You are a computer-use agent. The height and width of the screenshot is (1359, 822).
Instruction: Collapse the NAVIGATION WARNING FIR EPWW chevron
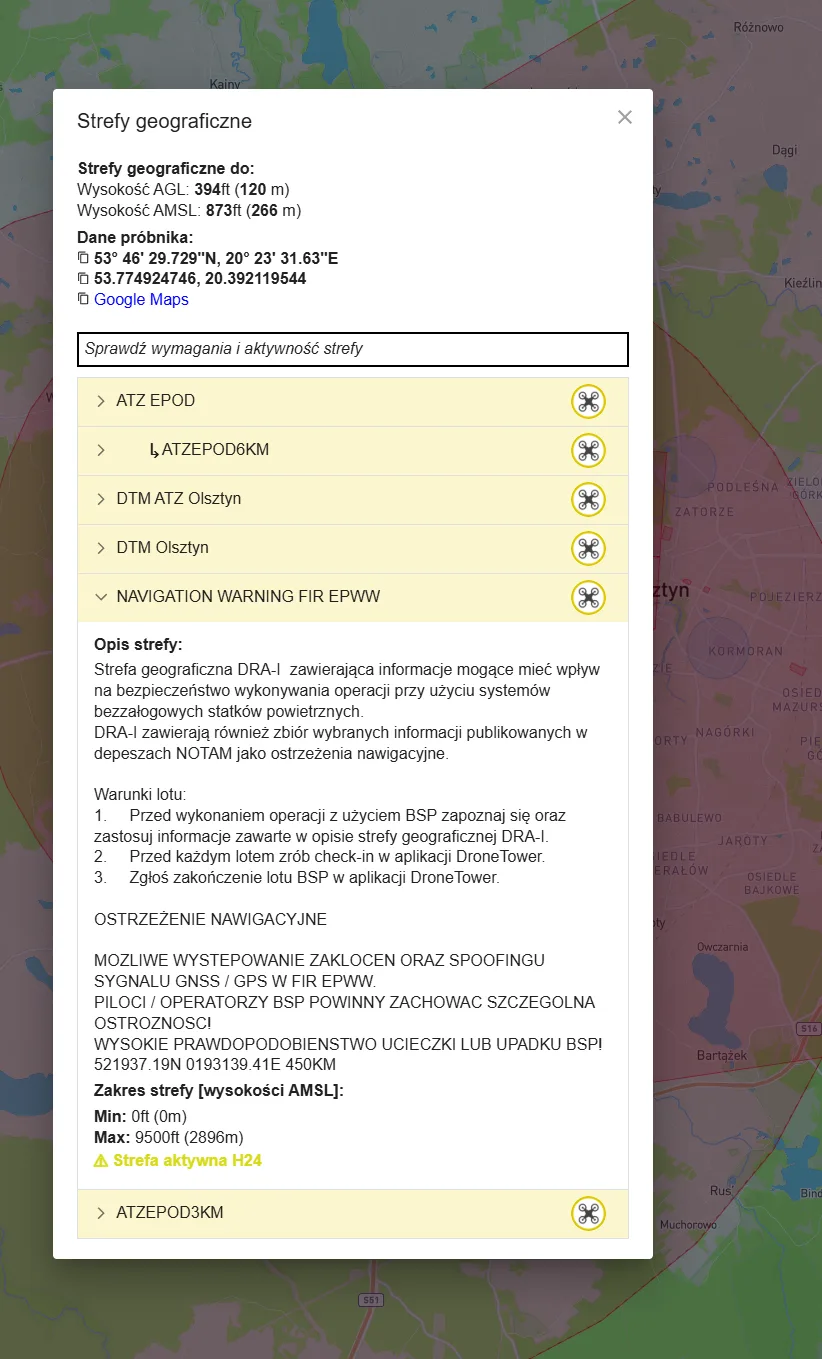(x=101, y=597)
